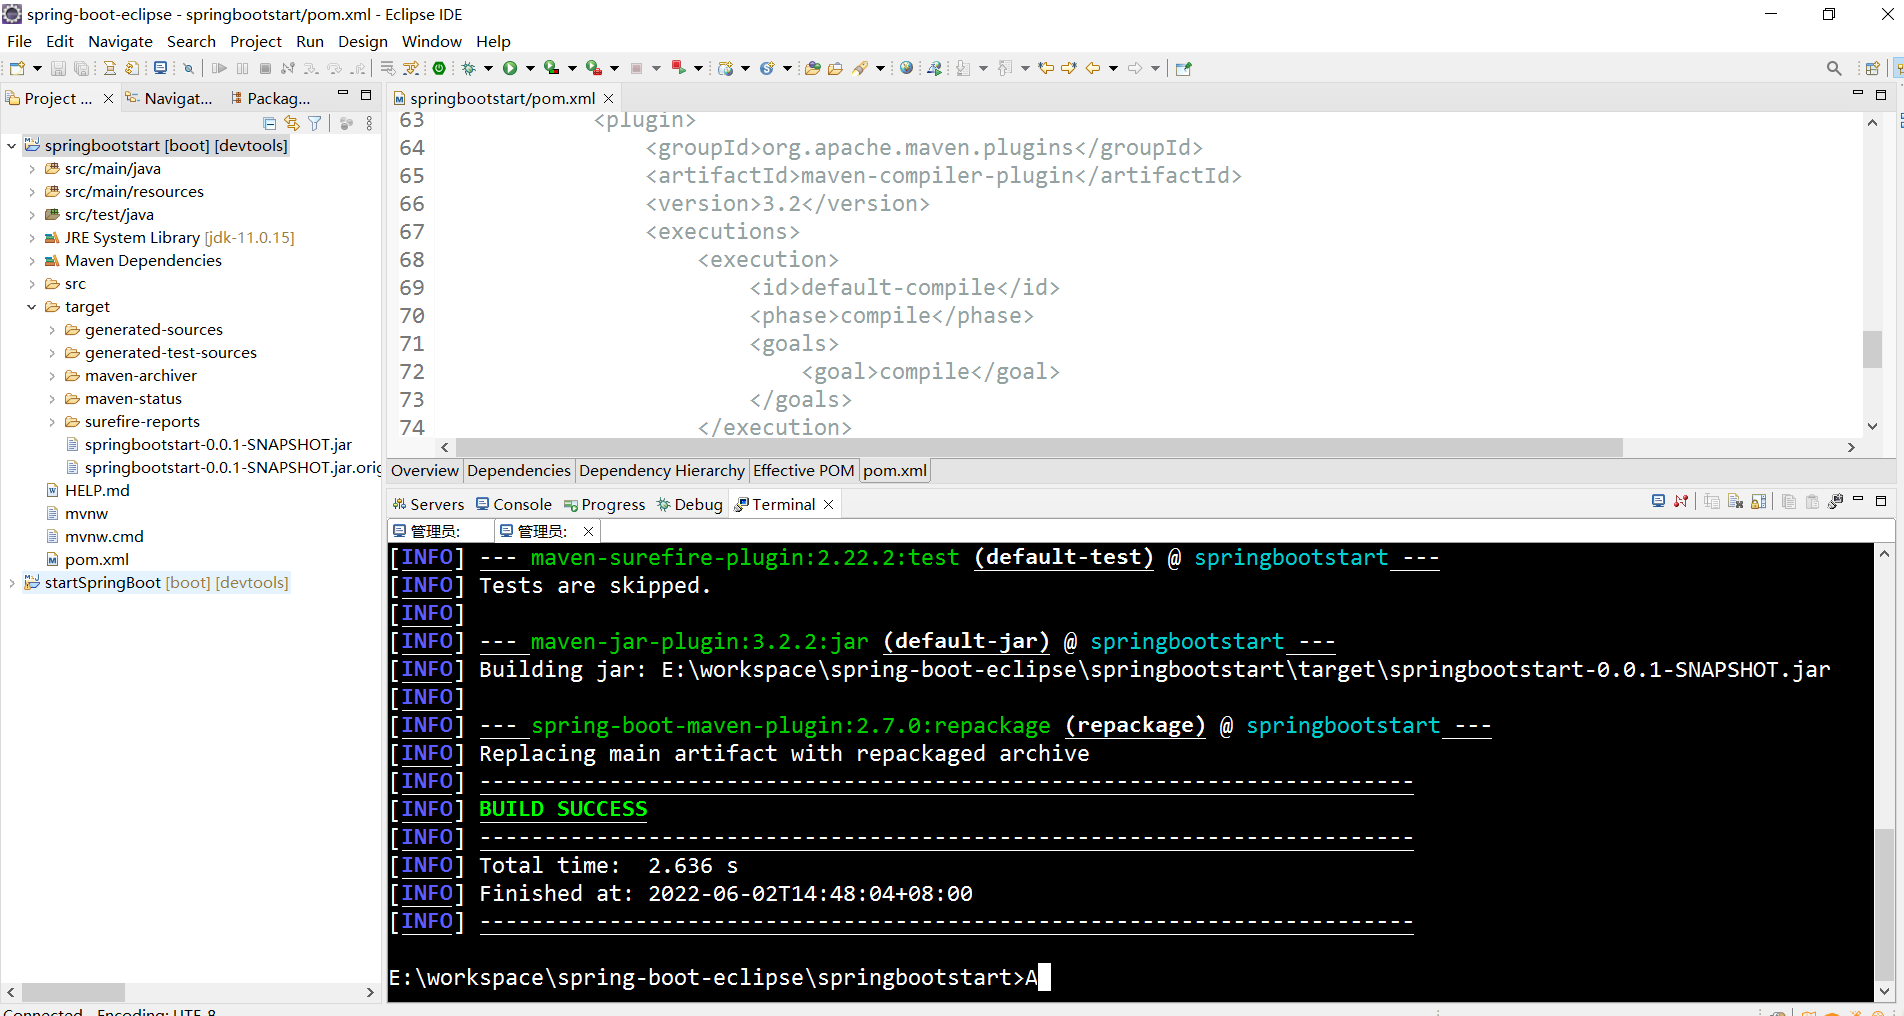The width and height of the screenshot is (1904, 1016).
Task: Expand the startSpringBoot project node
Action: (11, 583)
